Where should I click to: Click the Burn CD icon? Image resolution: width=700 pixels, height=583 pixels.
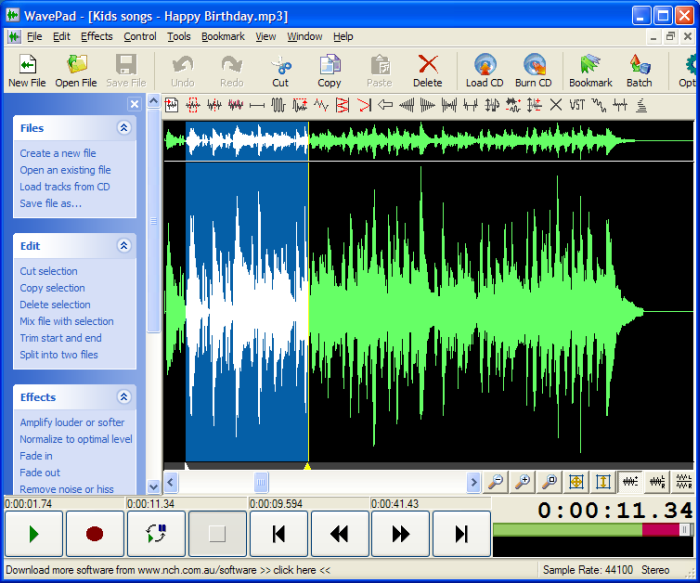[x=533, y=71]
